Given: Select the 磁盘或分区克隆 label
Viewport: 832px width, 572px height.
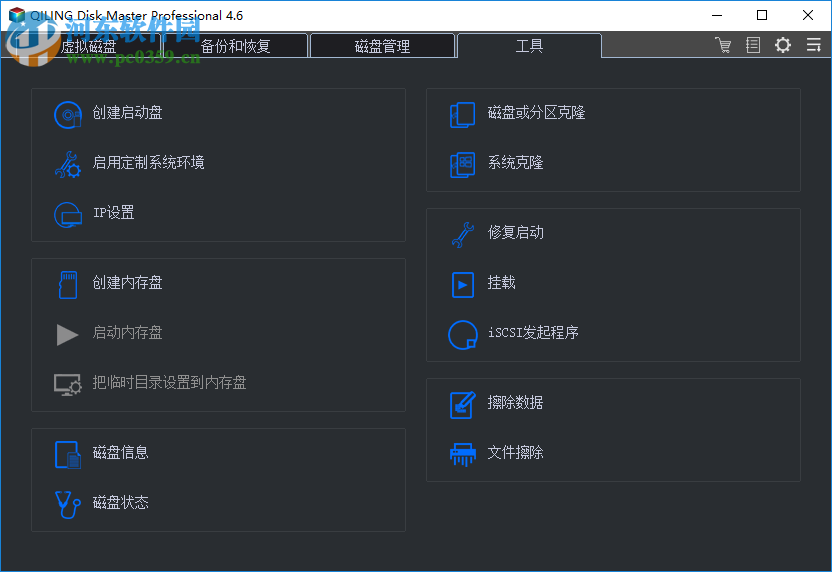Looking at the screenshot, I should pos(536,112).
